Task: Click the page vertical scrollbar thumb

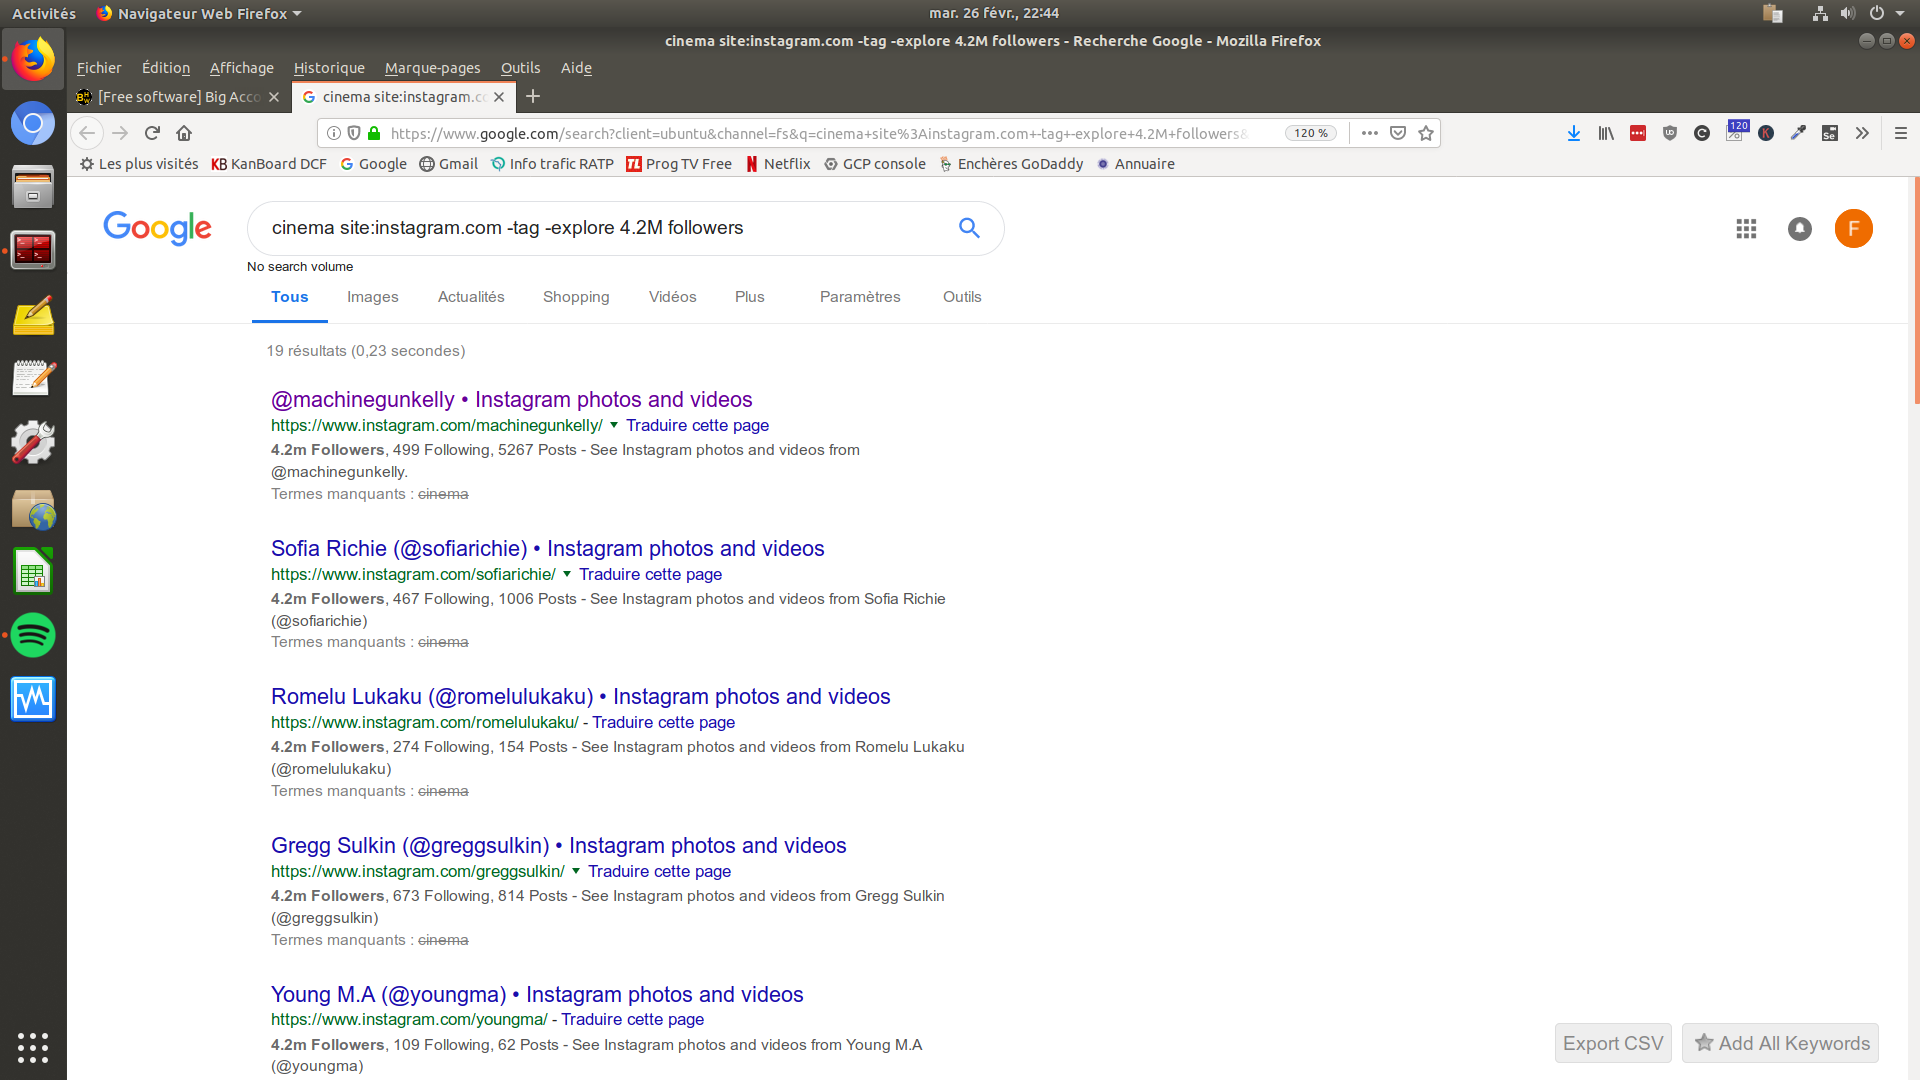Action: pyautogui.click(x=1916, y=291)
